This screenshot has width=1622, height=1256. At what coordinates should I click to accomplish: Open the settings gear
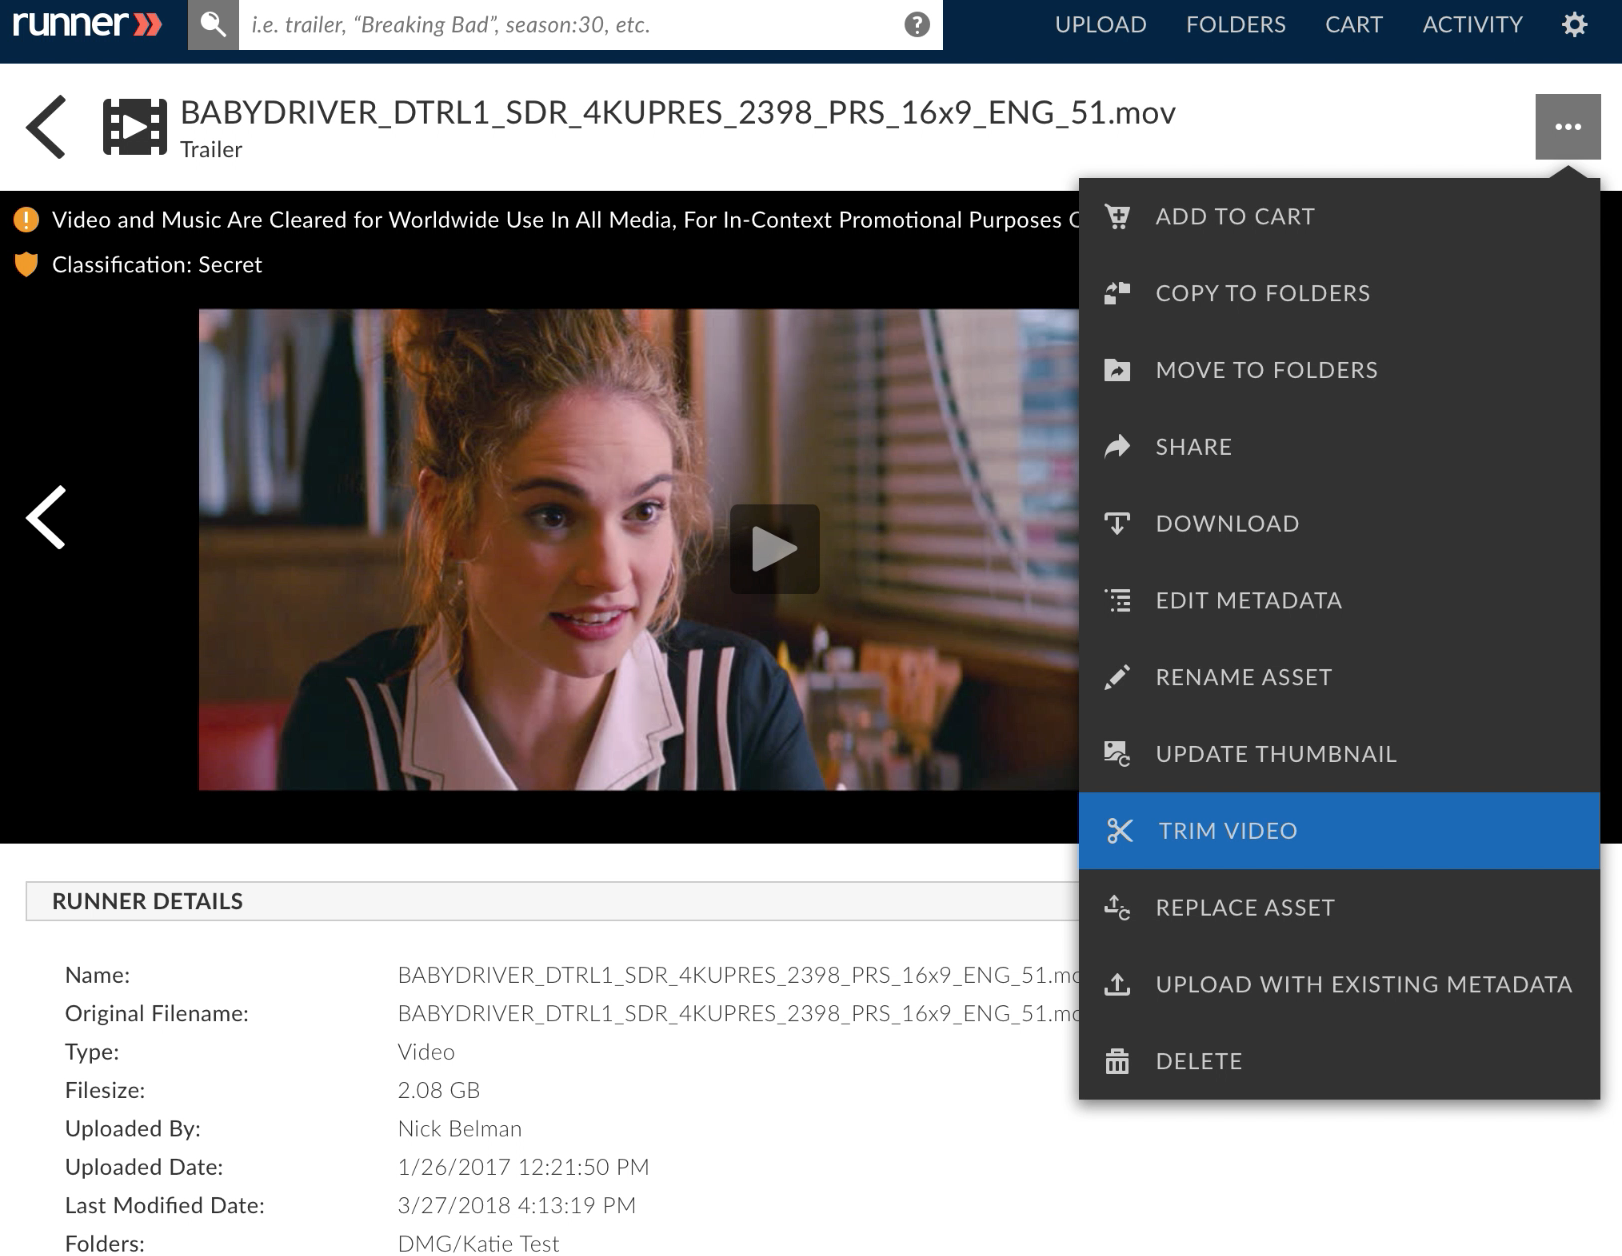[x=1574, y=24]
